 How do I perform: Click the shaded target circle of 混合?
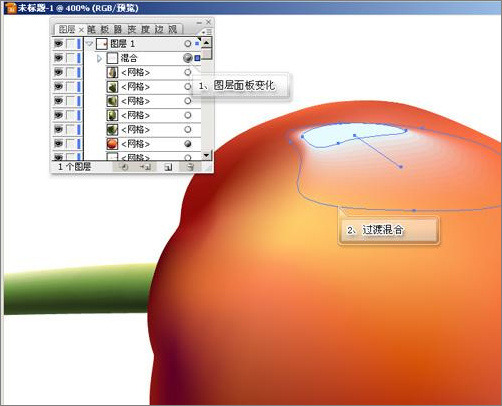point(188,58)
